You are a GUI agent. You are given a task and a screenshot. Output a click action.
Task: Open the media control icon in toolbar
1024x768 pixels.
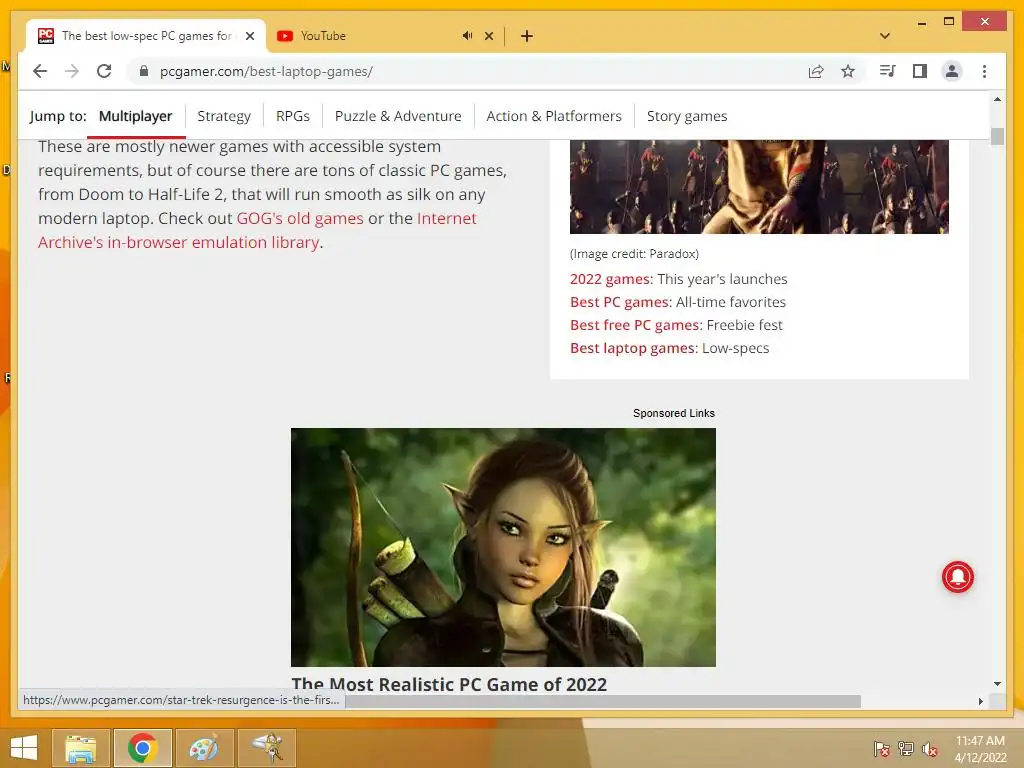click(888, 71)
